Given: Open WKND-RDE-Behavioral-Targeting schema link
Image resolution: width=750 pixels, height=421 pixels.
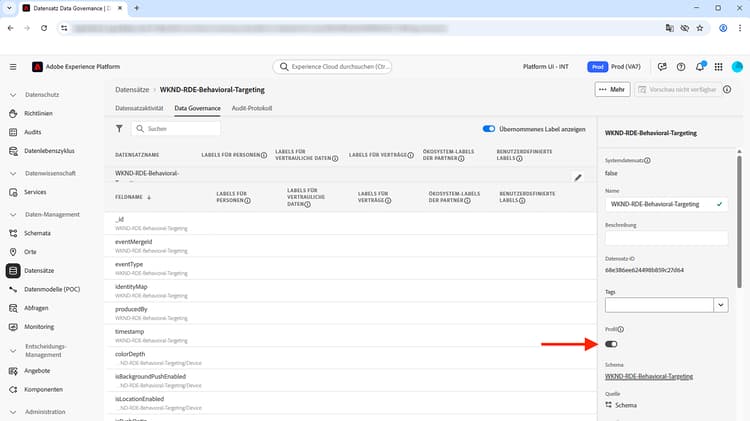Looking at the screenshot, I should pos(649,377).
